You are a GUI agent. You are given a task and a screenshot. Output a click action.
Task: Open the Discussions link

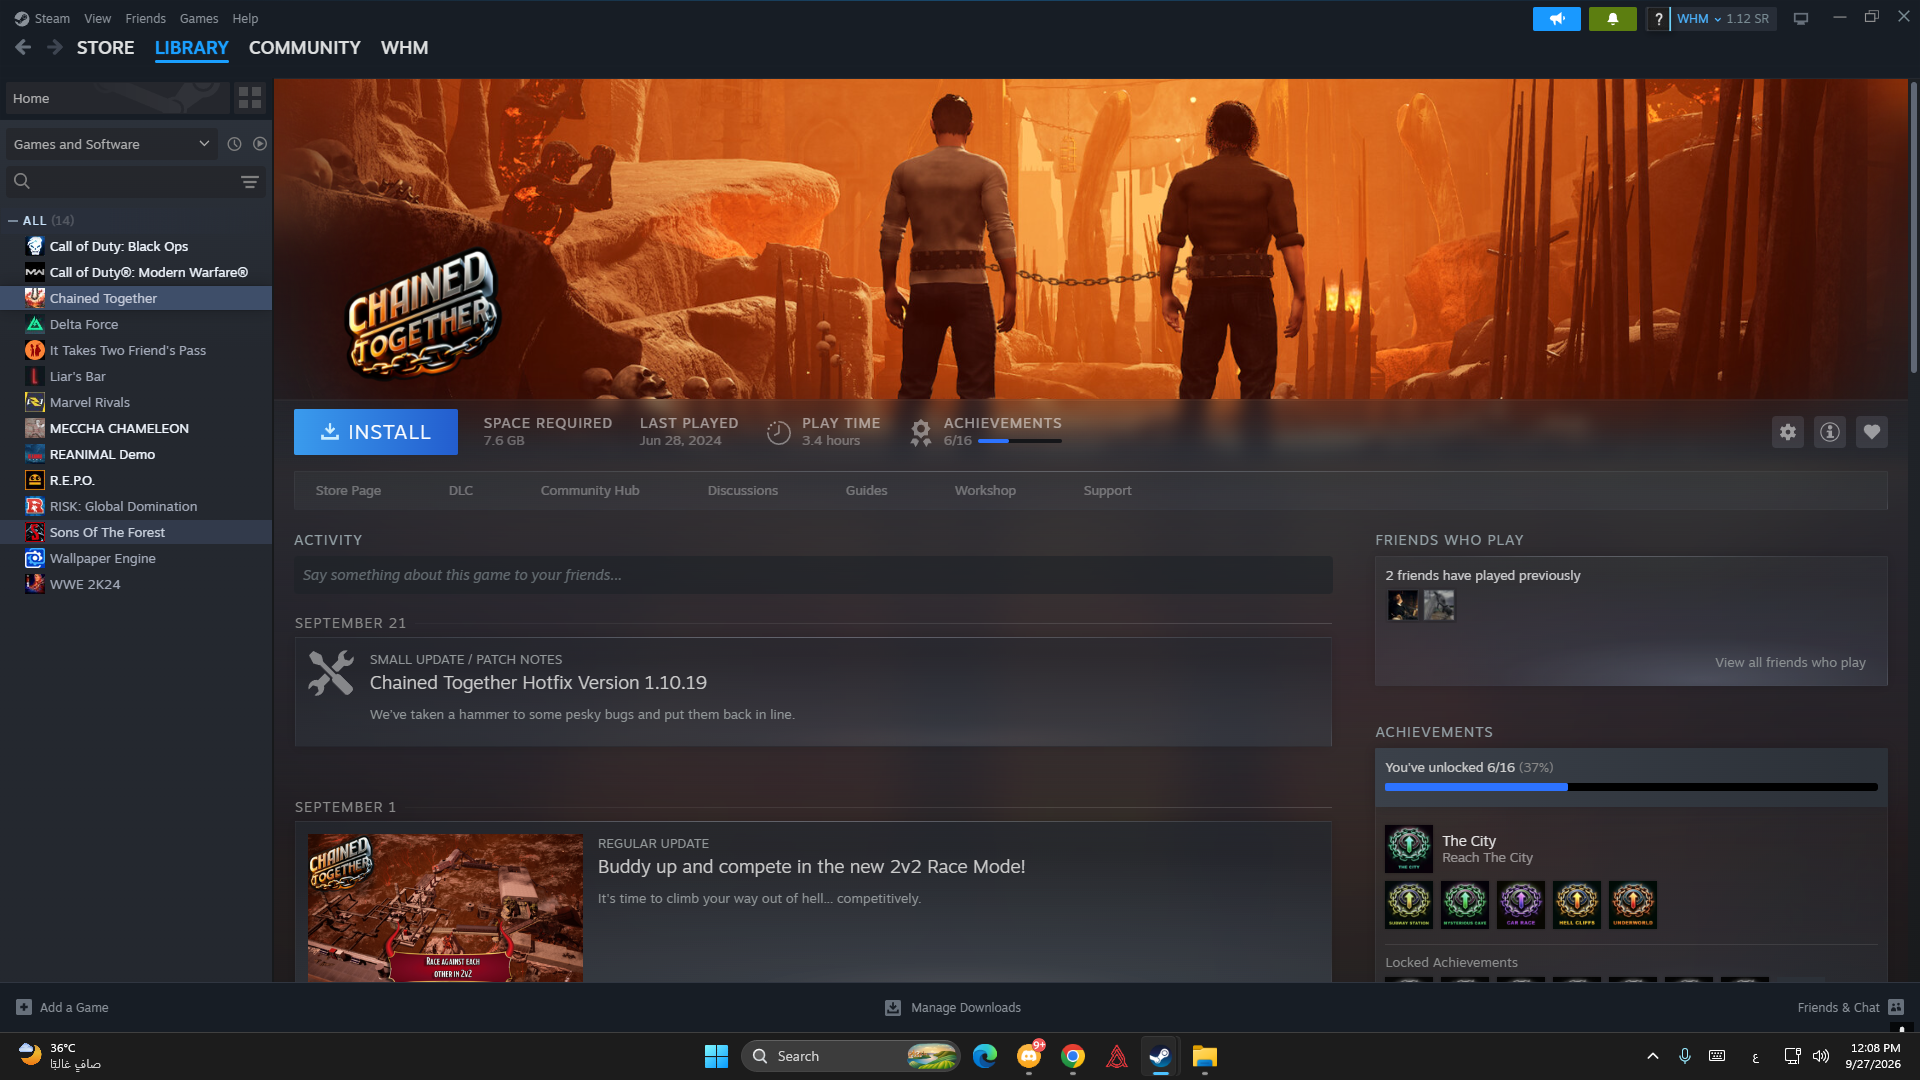click(x=743, y=491)
